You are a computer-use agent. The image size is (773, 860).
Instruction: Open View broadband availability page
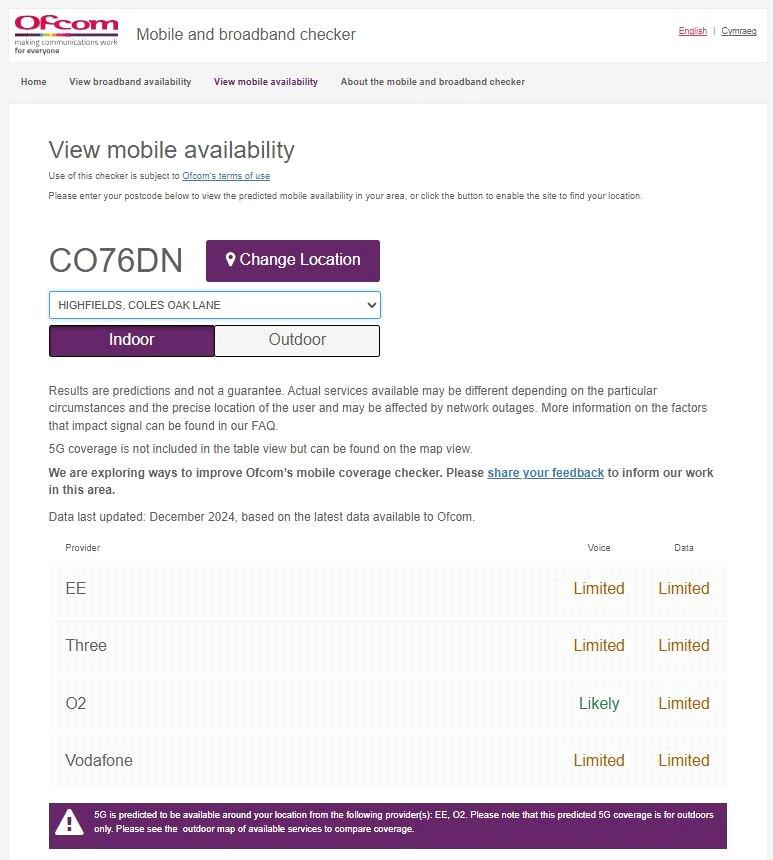[130, 82]
